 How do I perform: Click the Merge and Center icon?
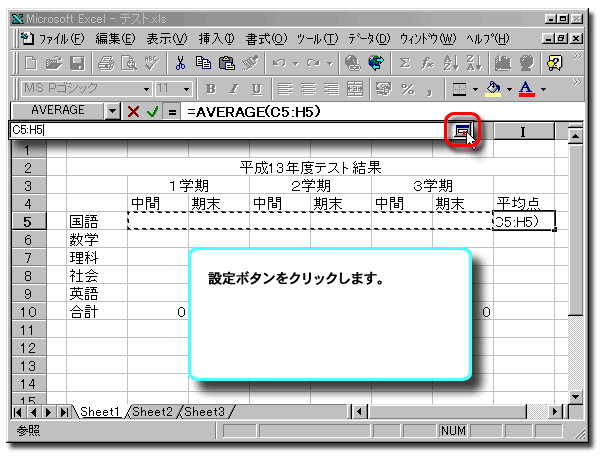355,89
